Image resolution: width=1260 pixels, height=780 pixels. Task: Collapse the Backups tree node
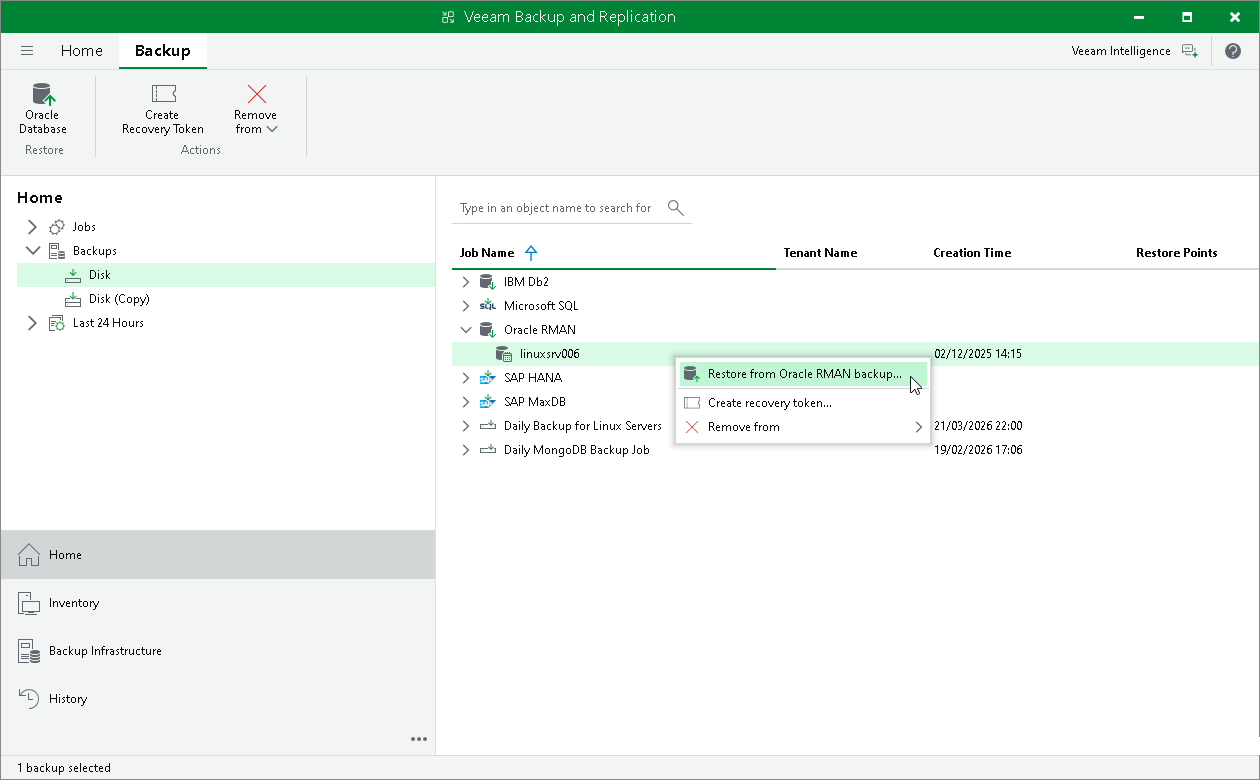32,251
